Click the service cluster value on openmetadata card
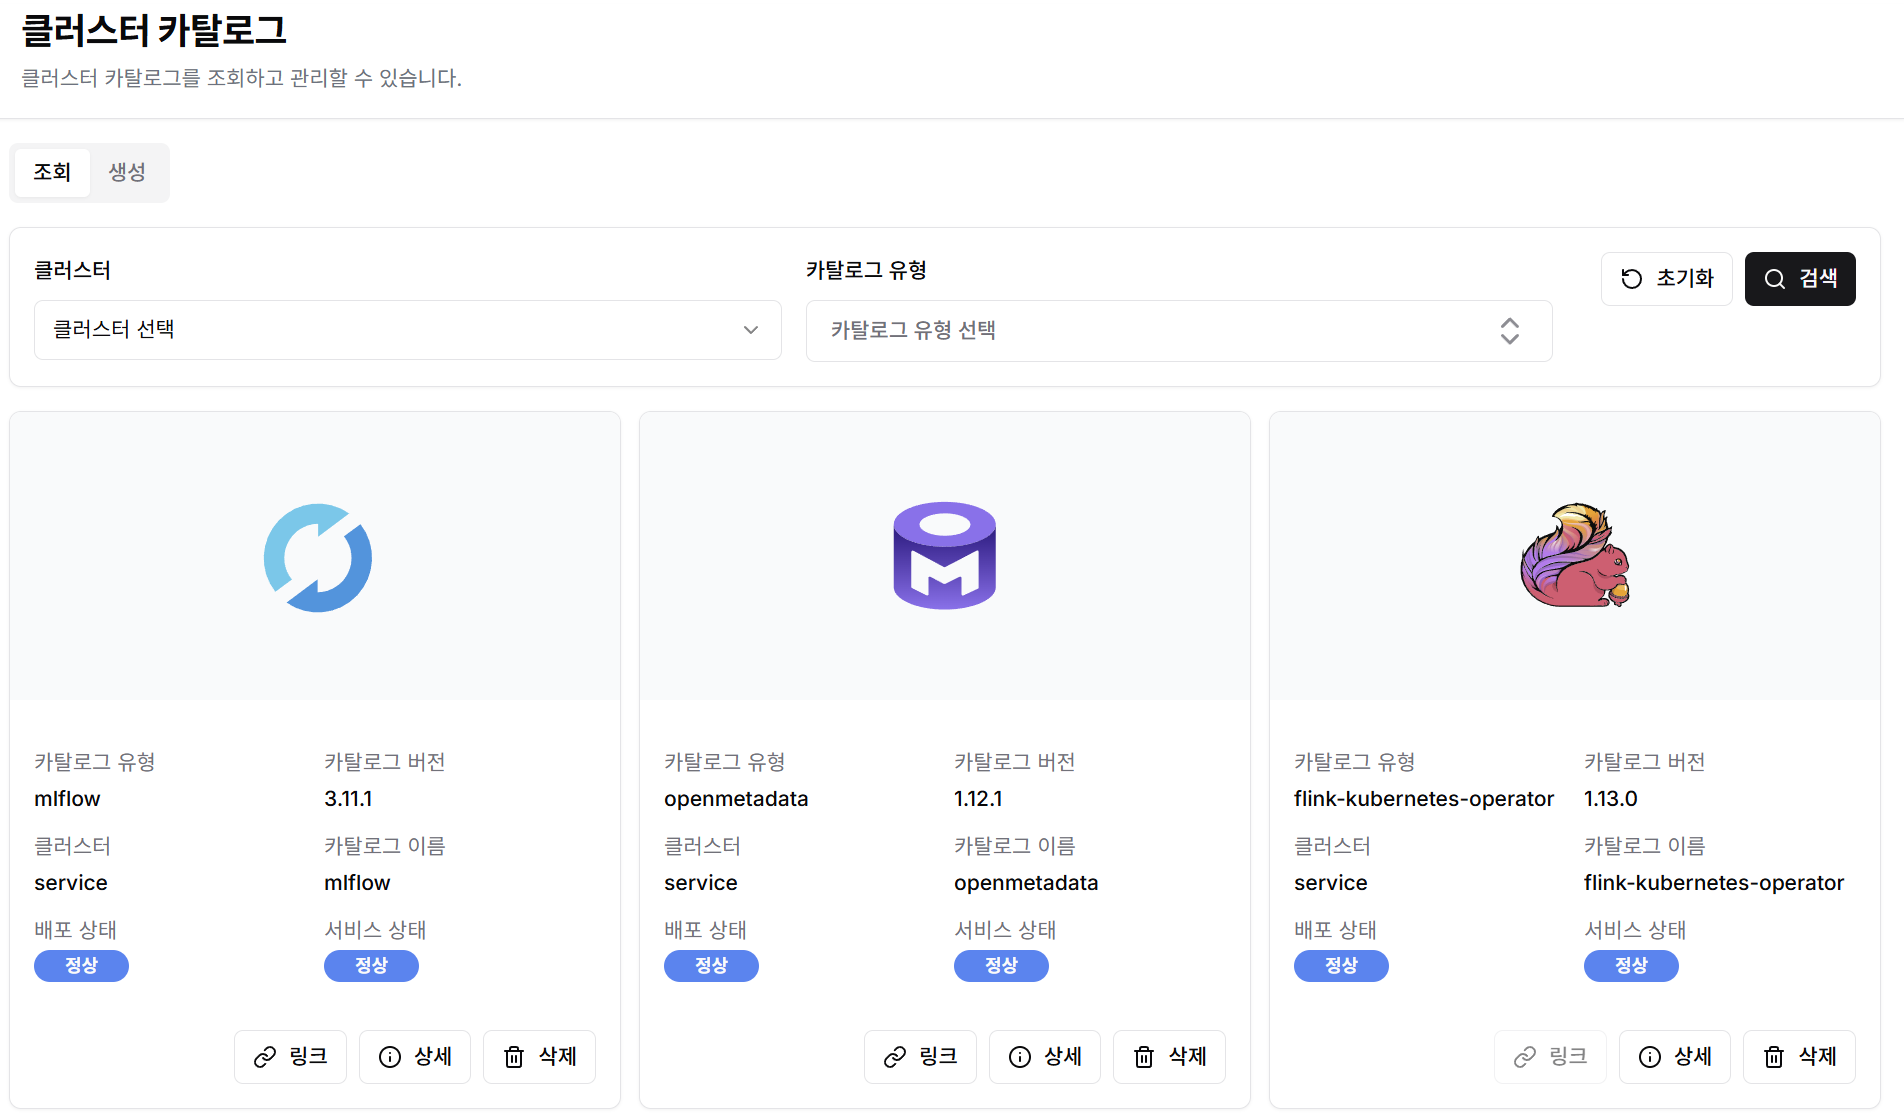Viewport: 1904px width, 1114px height. [x=701, y=883]
